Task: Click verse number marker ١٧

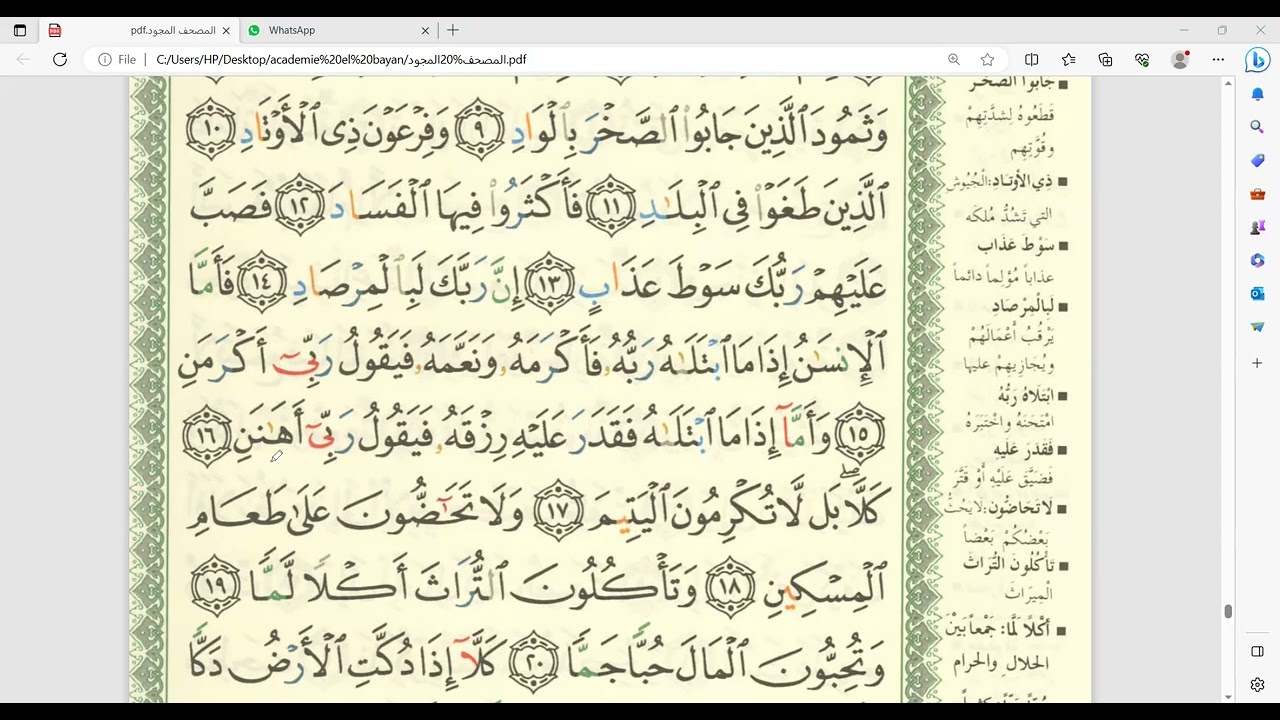Action: pyautogui.click(x=560, y=512)
